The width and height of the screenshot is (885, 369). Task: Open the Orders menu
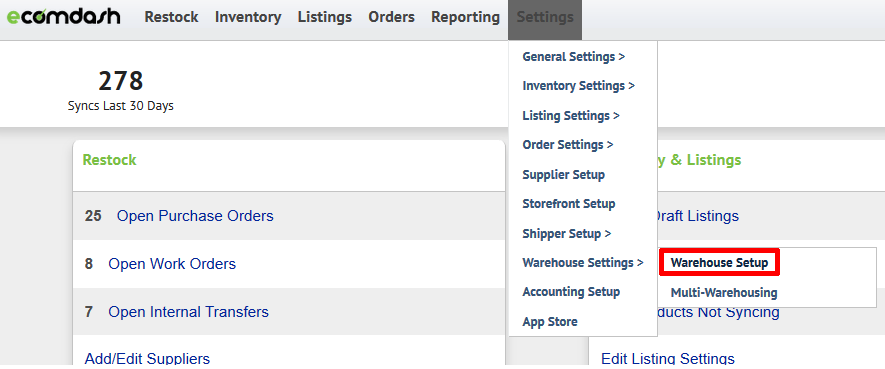click(x=391, y=17)
